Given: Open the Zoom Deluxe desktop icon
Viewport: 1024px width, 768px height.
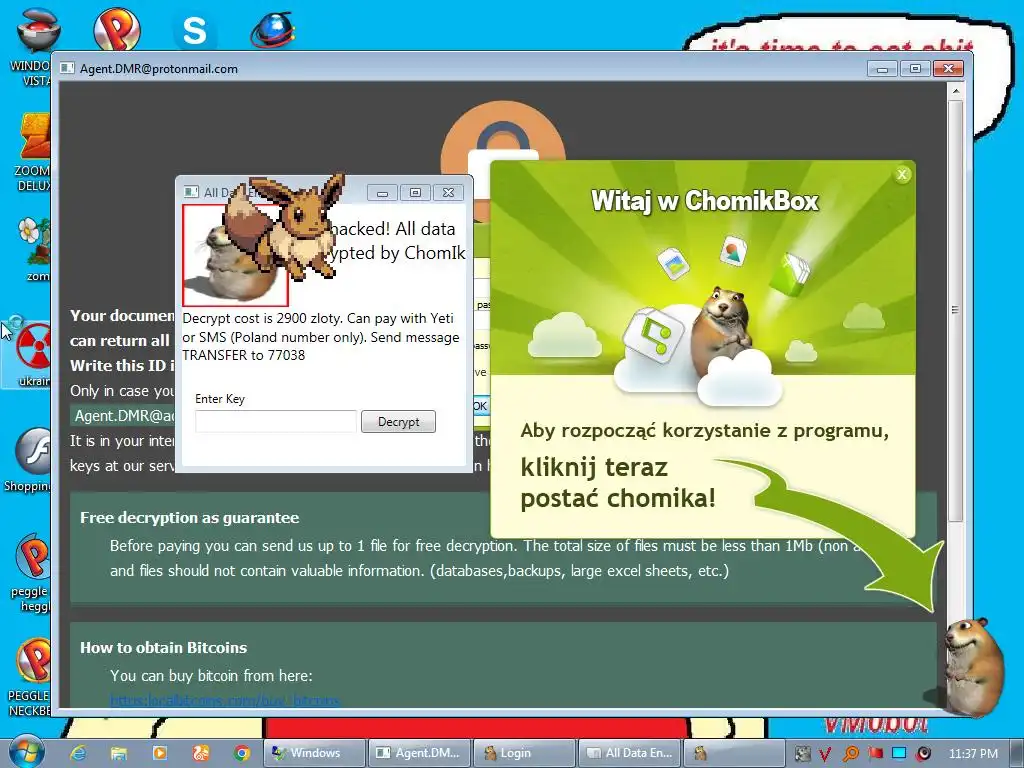Looking at the screenshot, I should point(33,152).
